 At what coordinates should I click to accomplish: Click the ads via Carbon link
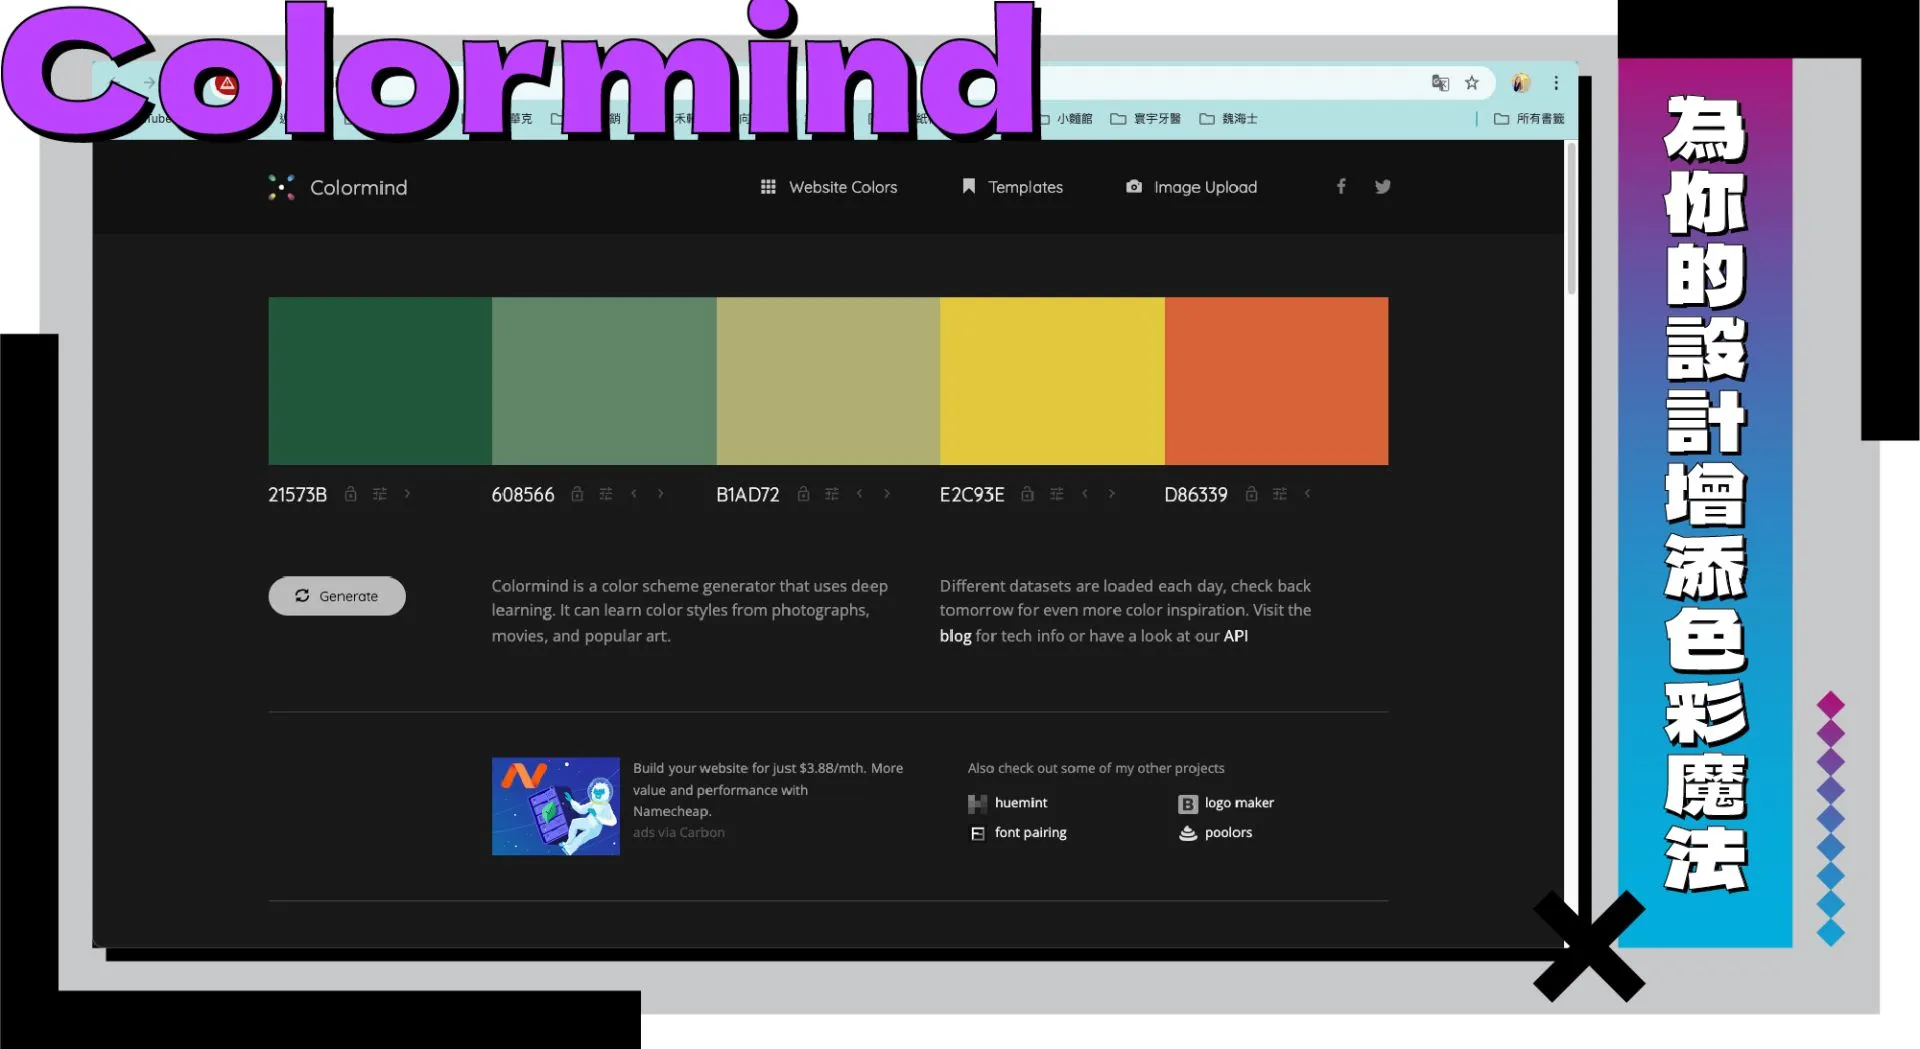click(x=679, y=832)
